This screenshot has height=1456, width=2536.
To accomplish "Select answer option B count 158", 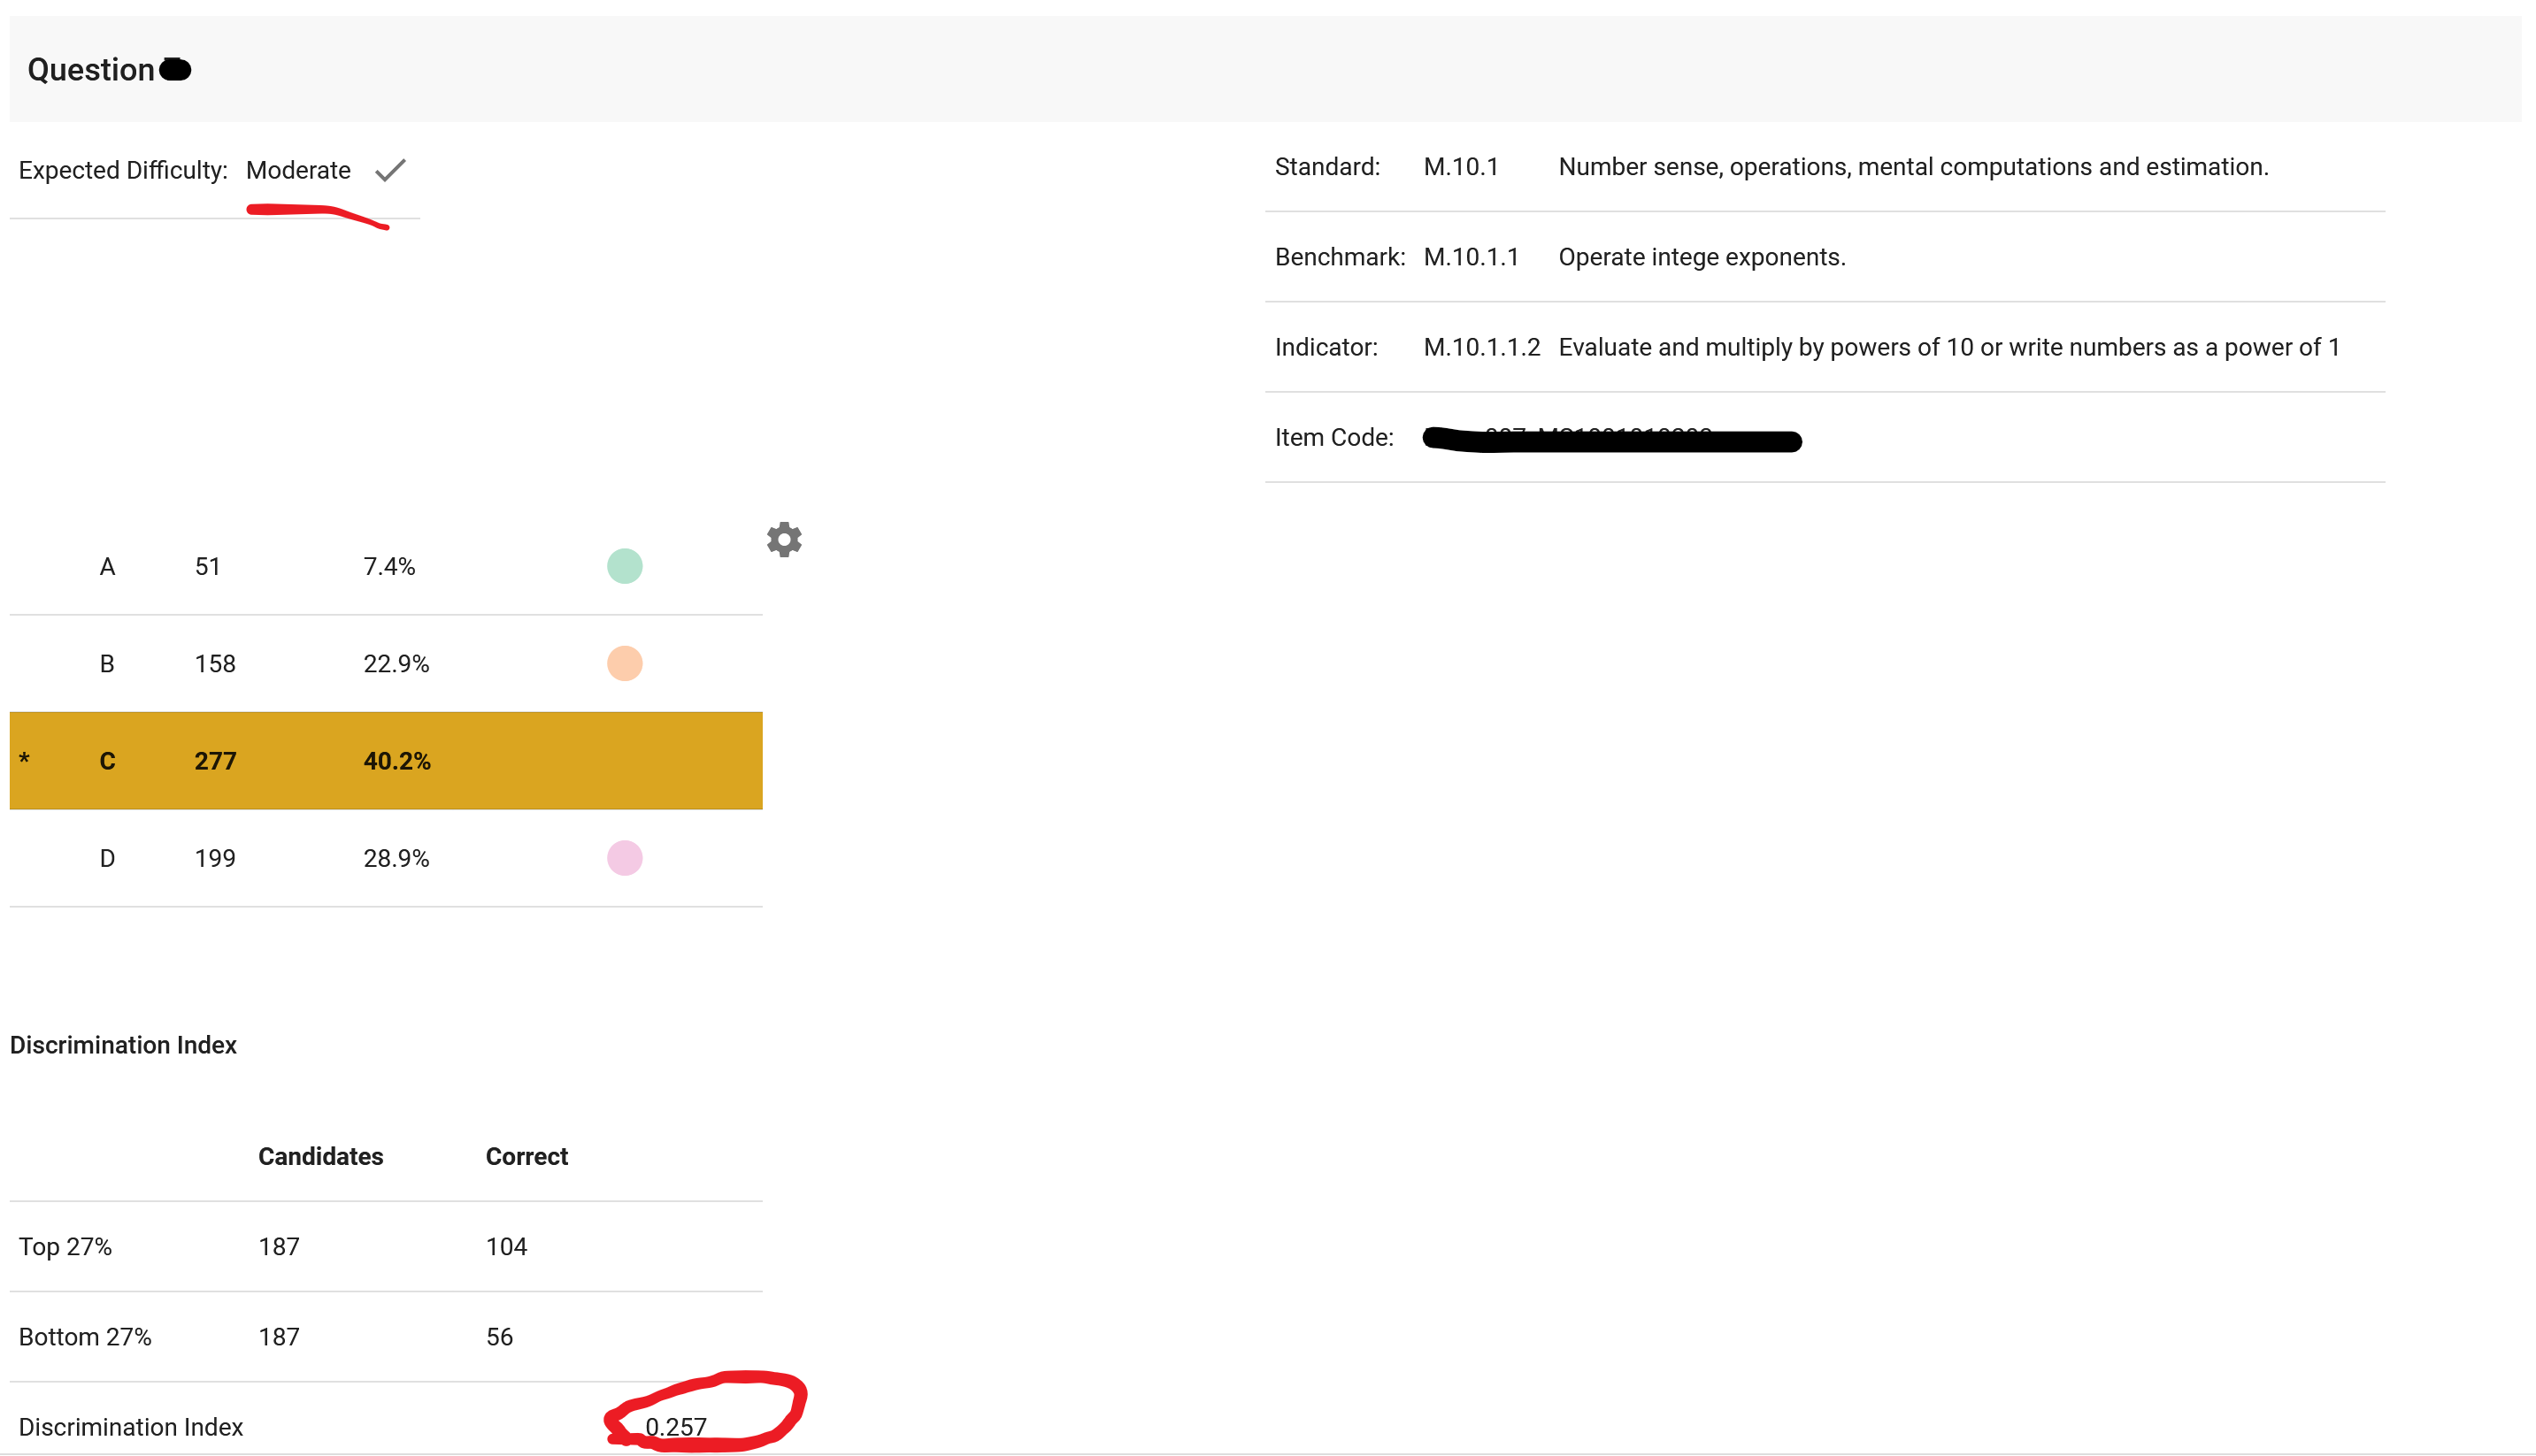I will (215, 664).
